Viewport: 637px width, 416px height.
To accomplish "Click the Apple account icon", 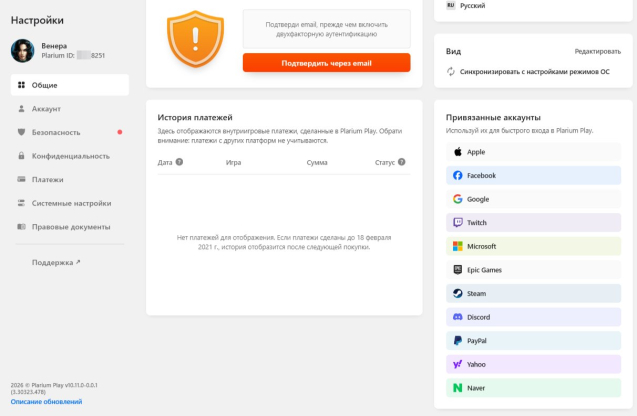I will coord(457,152).
